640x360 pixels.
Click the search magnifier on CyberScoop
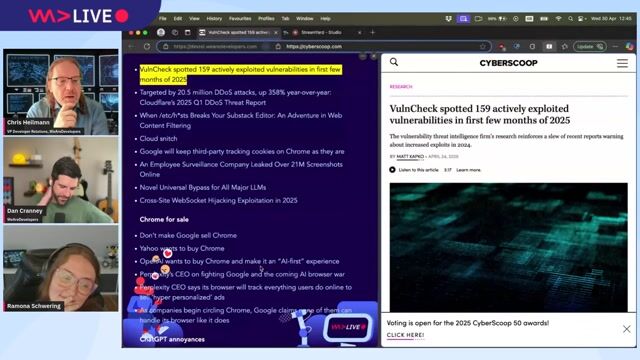[x=394, y=62]
